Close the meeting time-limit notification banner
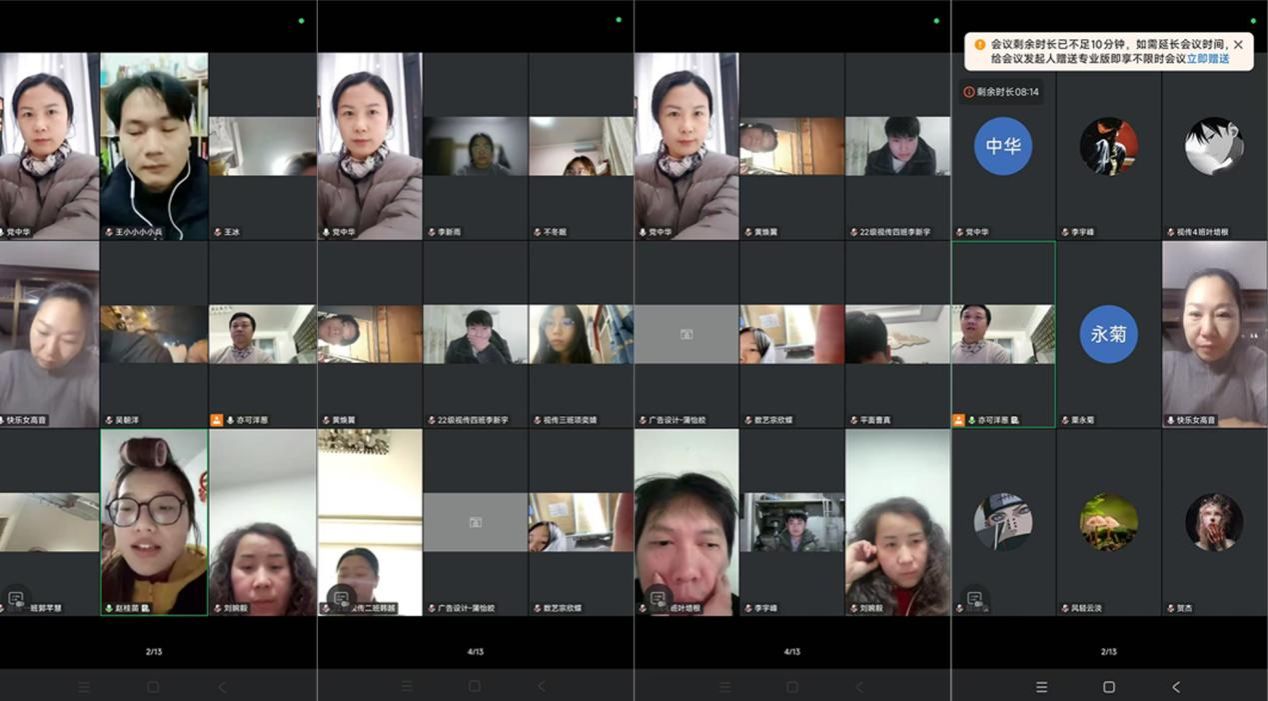1268x701 pixels. pyautogui.click(x=1238, y=45)
